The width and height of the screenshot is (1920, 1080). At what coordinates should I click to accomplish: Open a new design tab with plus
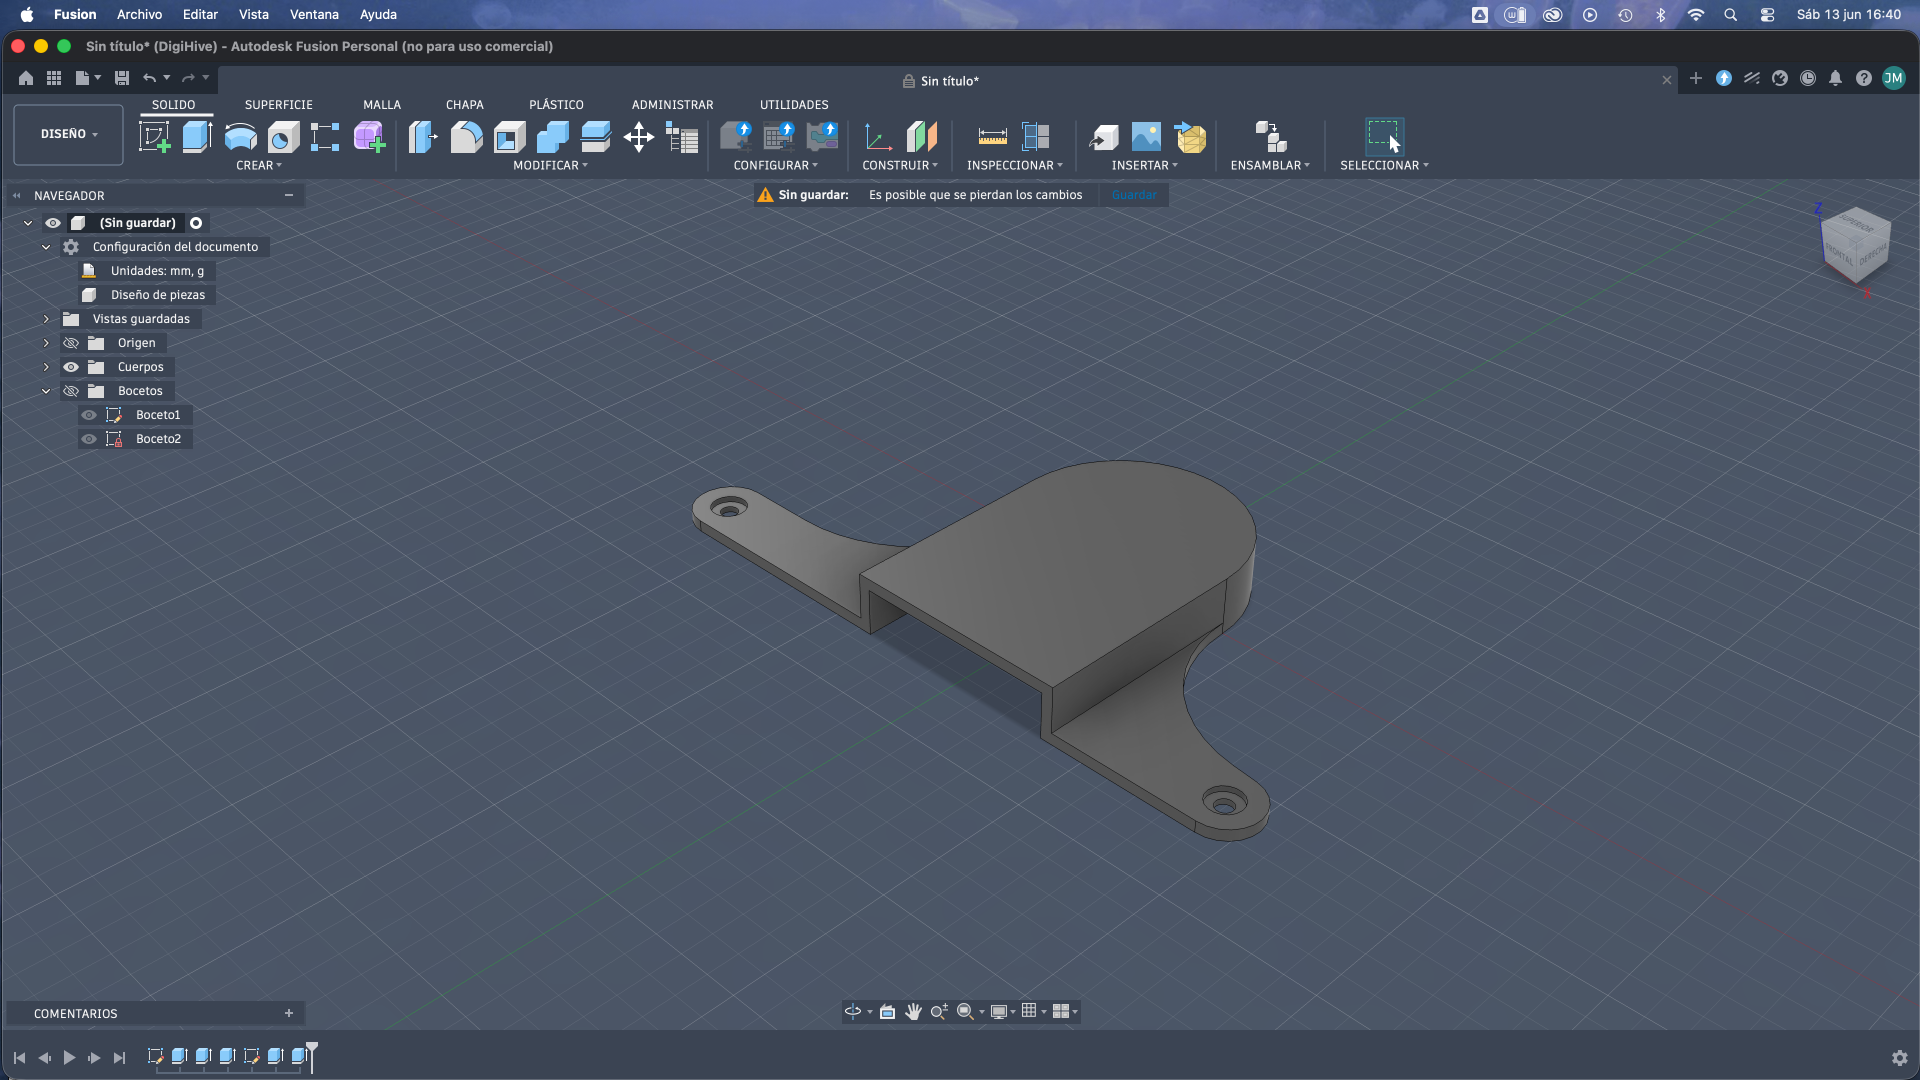(x=1695, y=78)
